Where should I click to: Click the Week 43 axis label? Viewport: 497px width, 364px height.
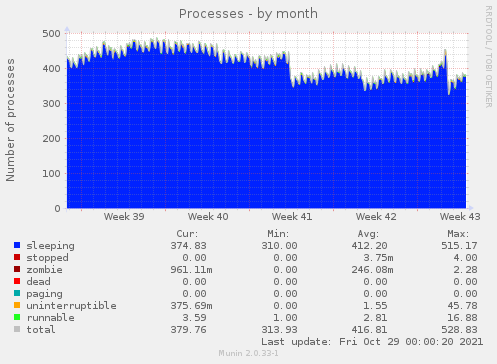tap(460, 217)
